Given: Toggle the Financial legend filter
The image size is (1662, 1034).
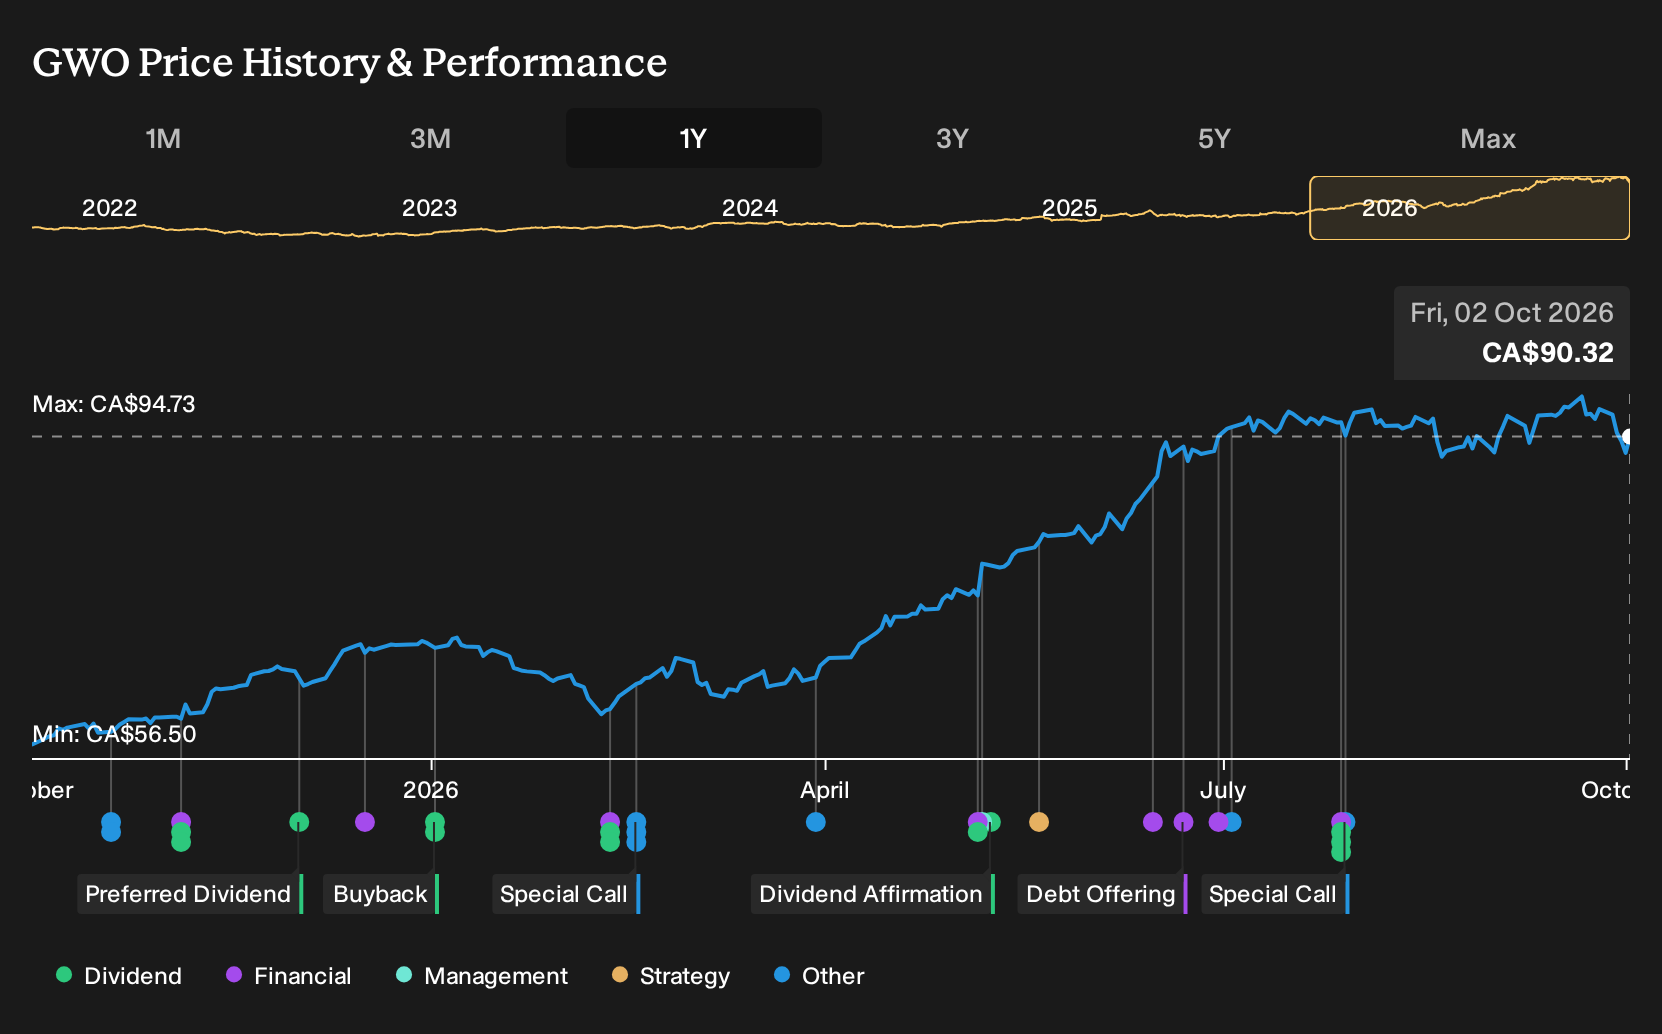Looking at the screenshot, I should pos(289,976).
